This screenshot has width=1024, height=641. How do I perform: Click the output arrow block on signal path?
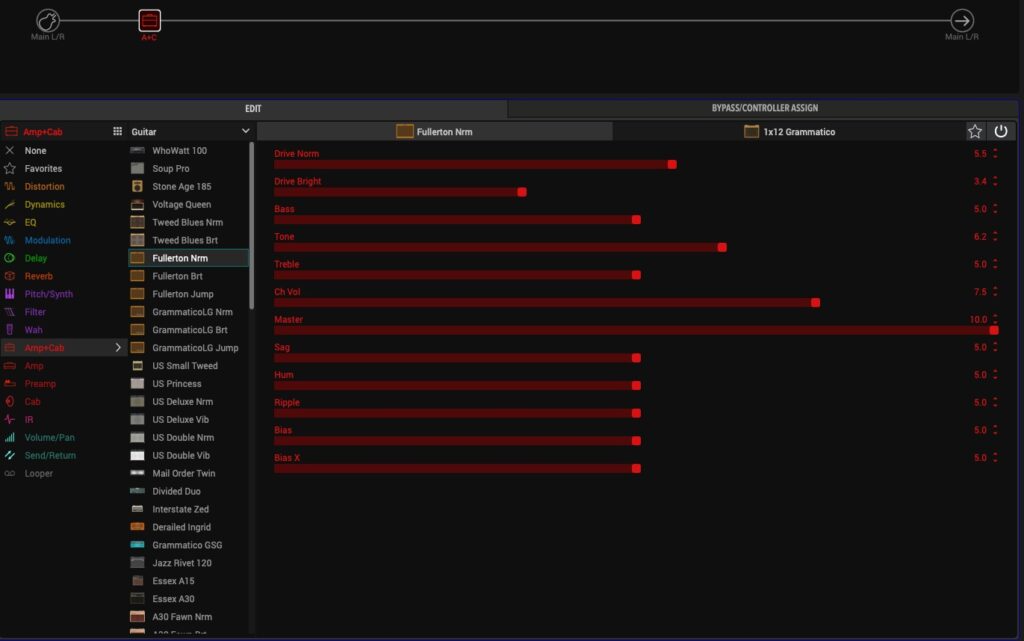tap(961, 20)
